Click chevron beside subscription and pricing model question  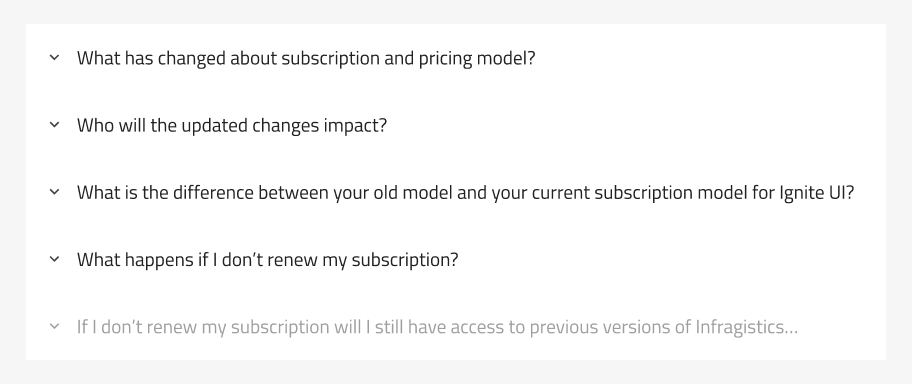click(x=54, y=58)
